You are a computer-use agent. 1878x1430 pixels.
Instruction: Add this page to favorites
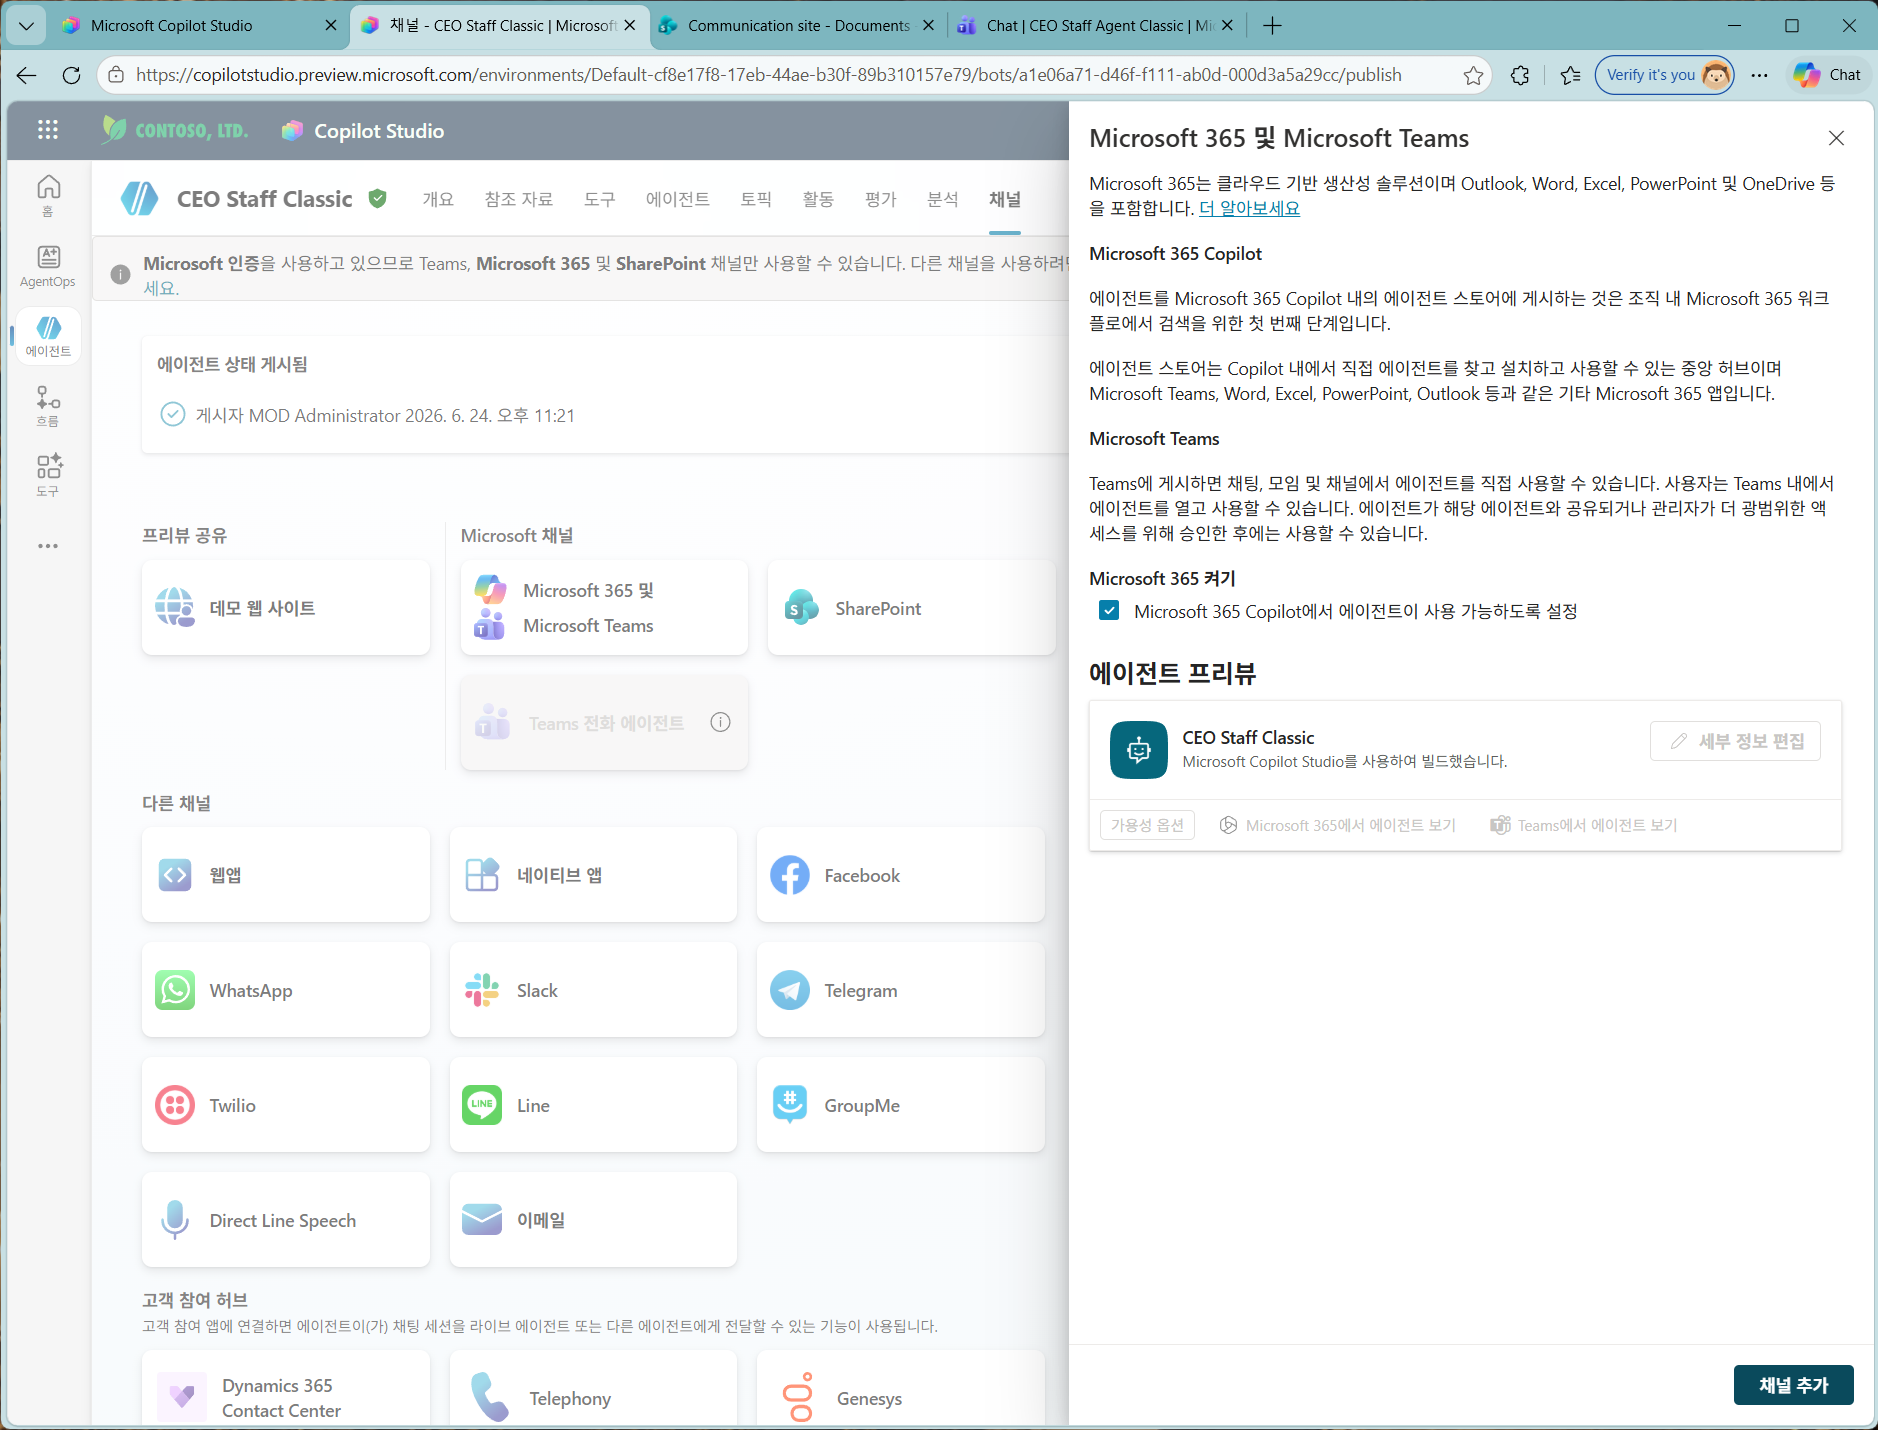pyautogui.click(x=1473, y=75)
